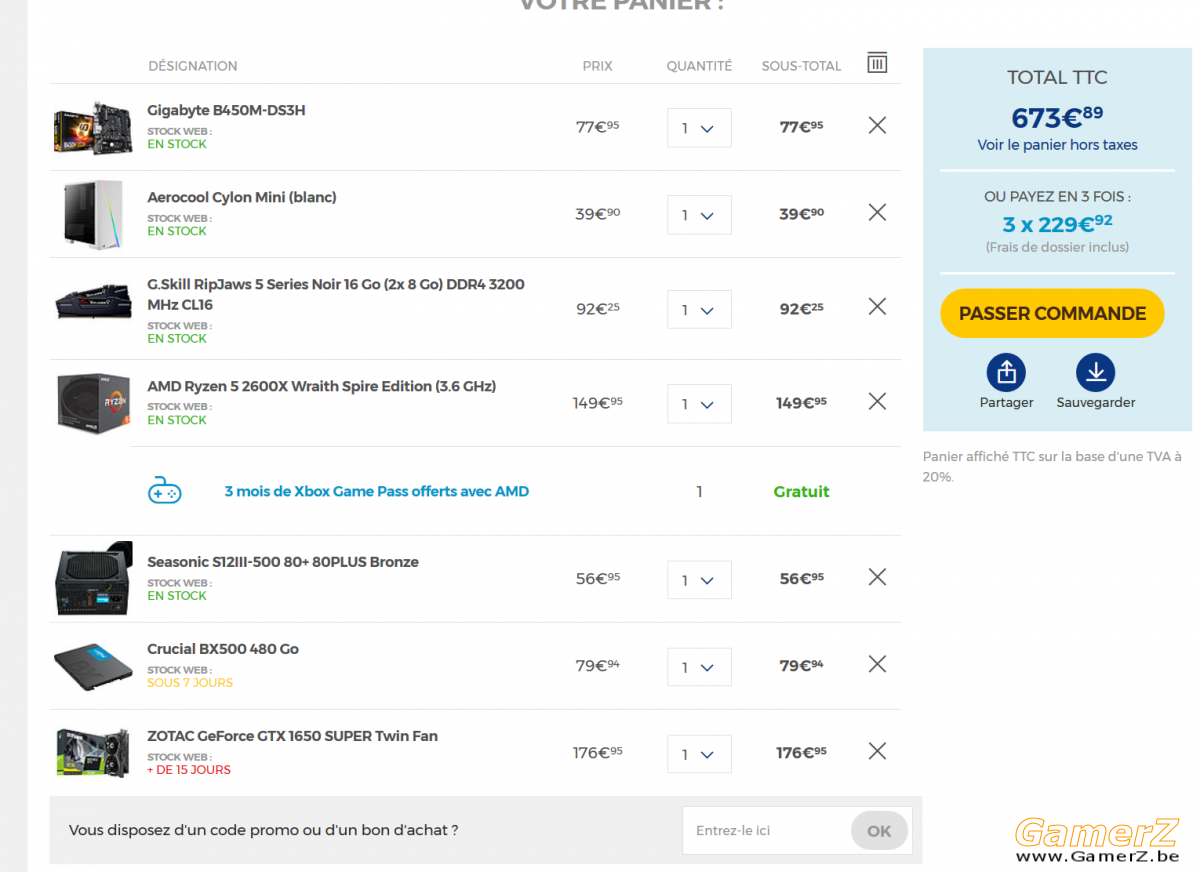1200x872 pixels.
Task: Remove Aerocool Cylon Mini from cart
Action: (x=877, y=212)
